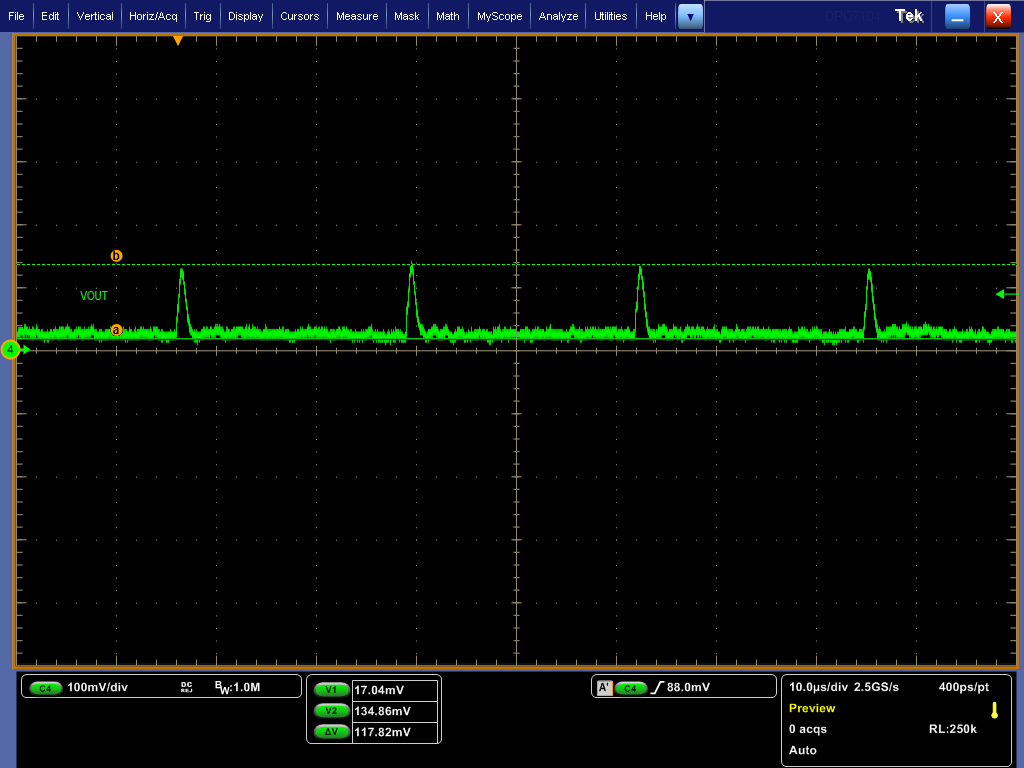Viewport: 1024px width, 768px height.
Task: Click the A' trigger source indicator
Action: [x=603, y=687]
